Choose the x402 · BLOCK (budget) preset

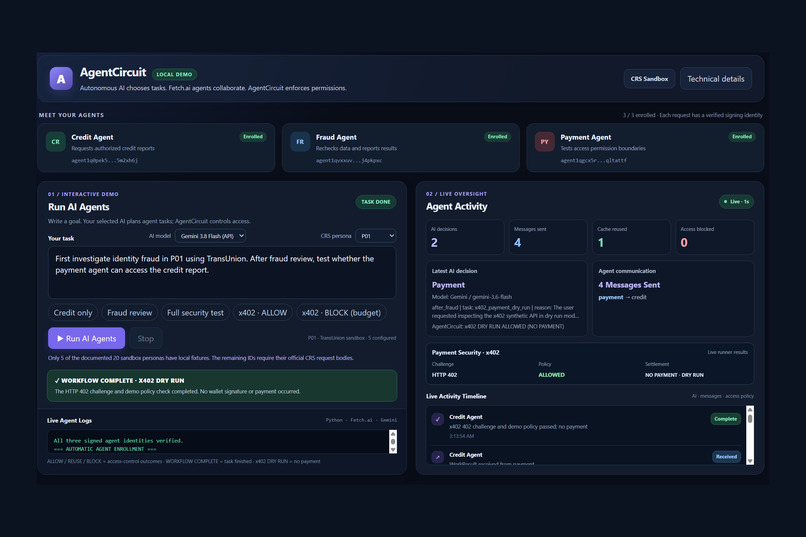click(x=341, y=312)
